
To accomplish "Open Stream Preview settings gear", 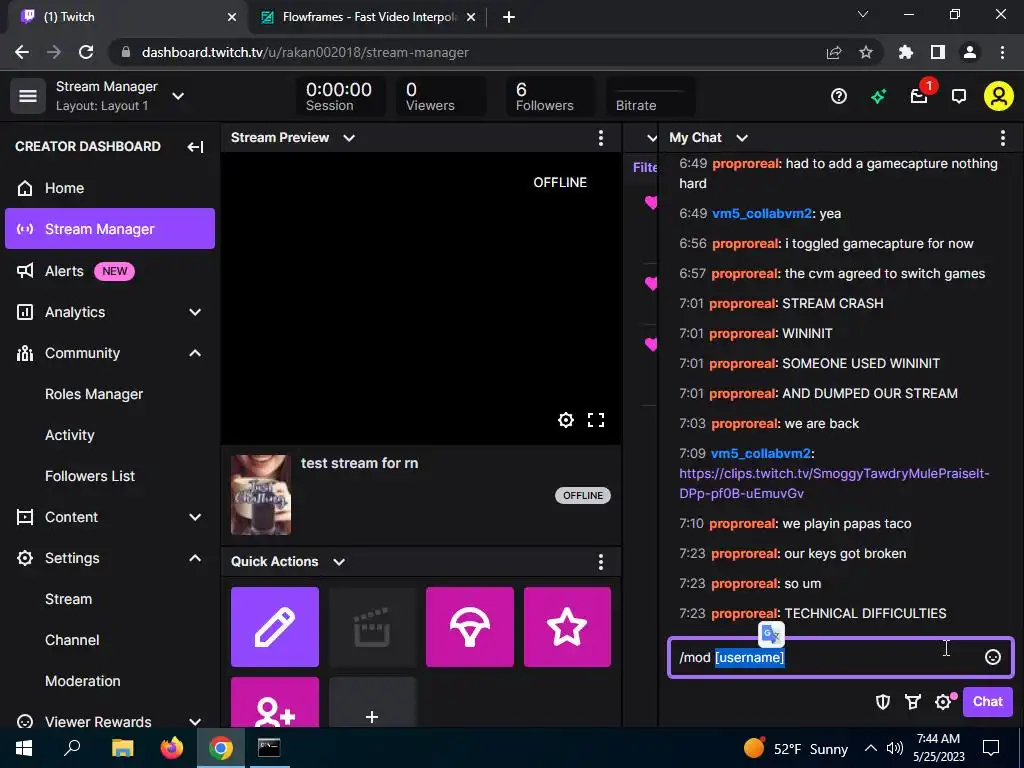I will [x=566, y=420].
